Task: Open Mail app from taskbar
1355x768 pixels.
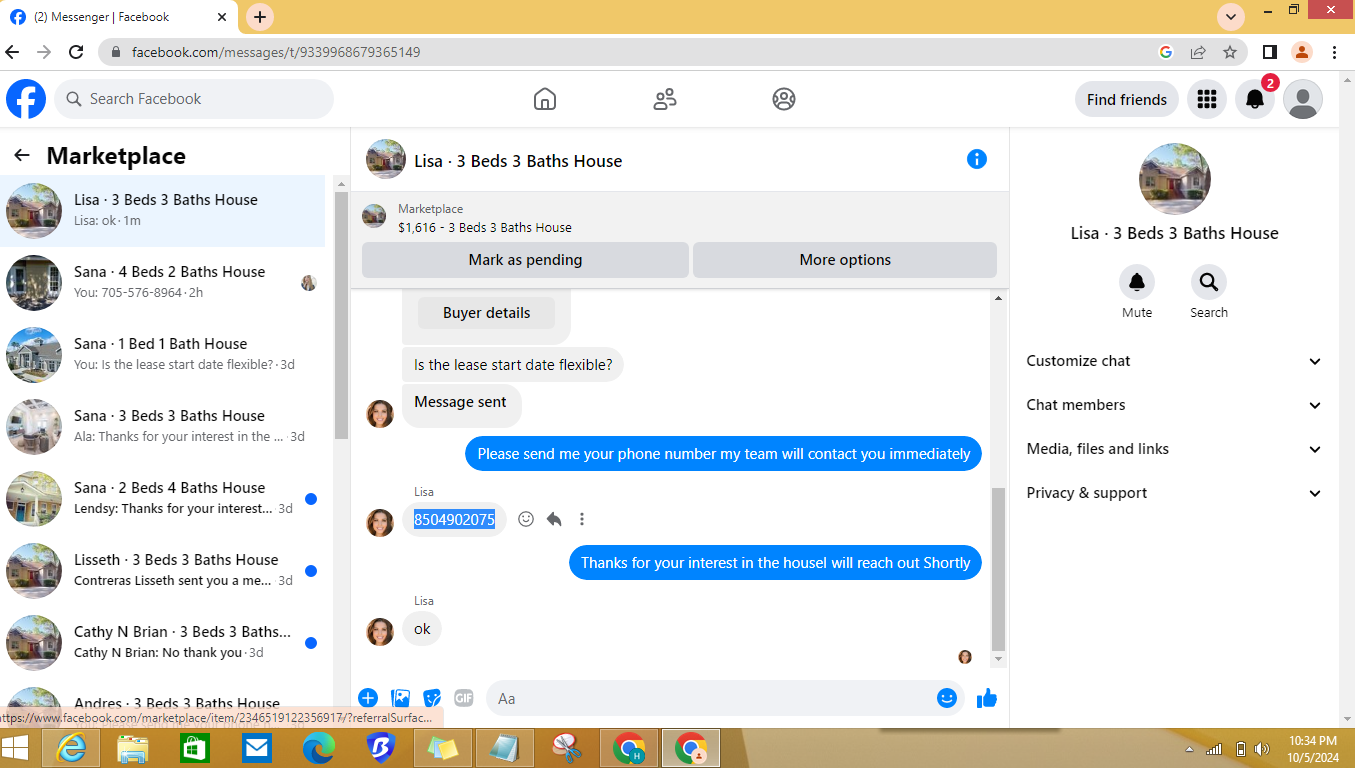Action: click(x=256, y=748)
